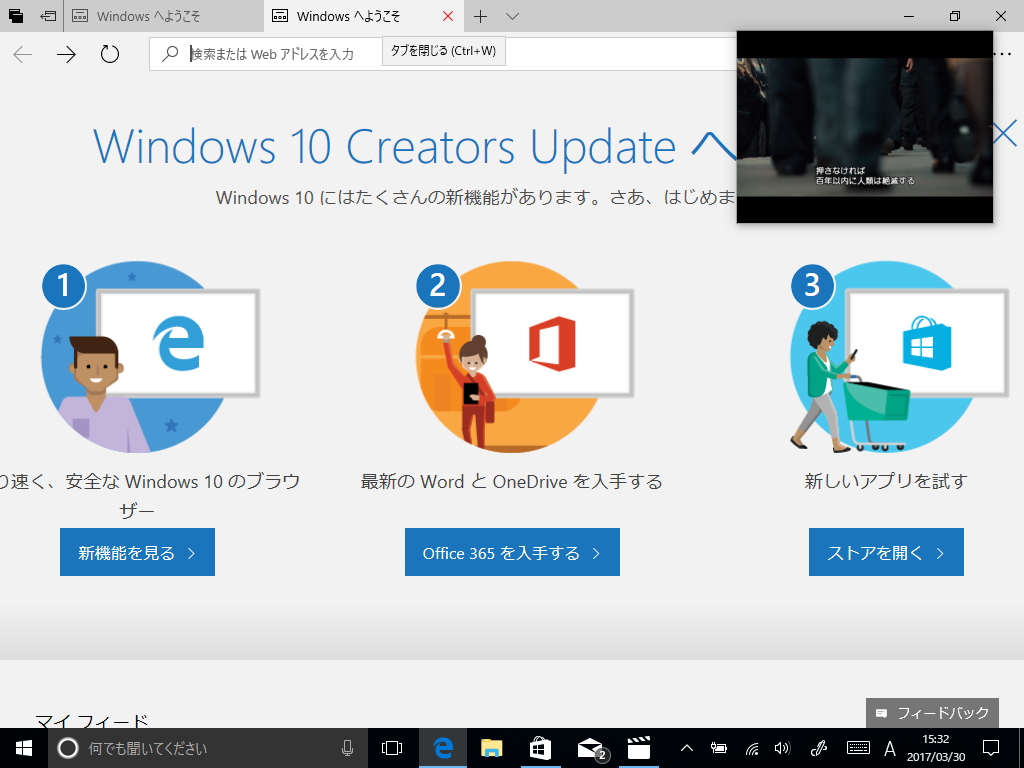This screenshot has height=768, width=1024.
Task: Open Task View in taskbar
Action: tap(392, 748)
